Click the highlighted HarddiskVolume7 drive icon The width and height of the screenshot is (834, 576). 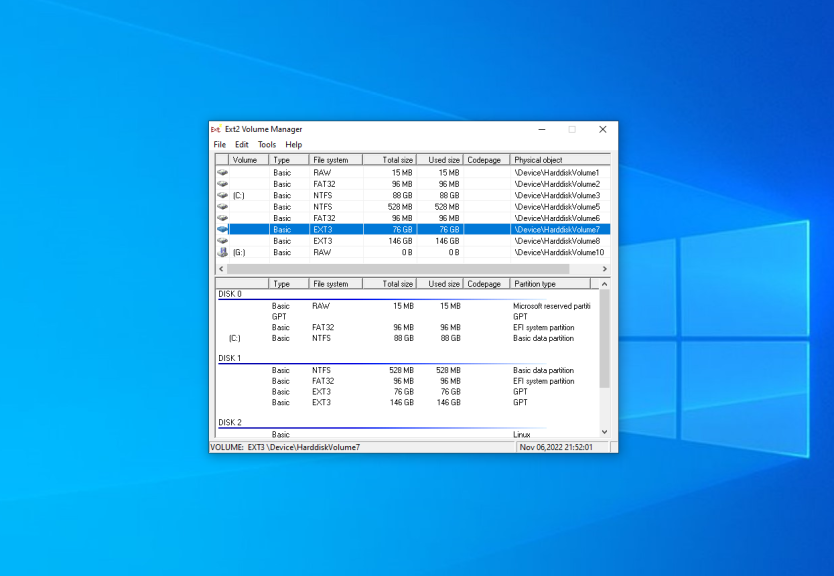click(x=222, y=230)
